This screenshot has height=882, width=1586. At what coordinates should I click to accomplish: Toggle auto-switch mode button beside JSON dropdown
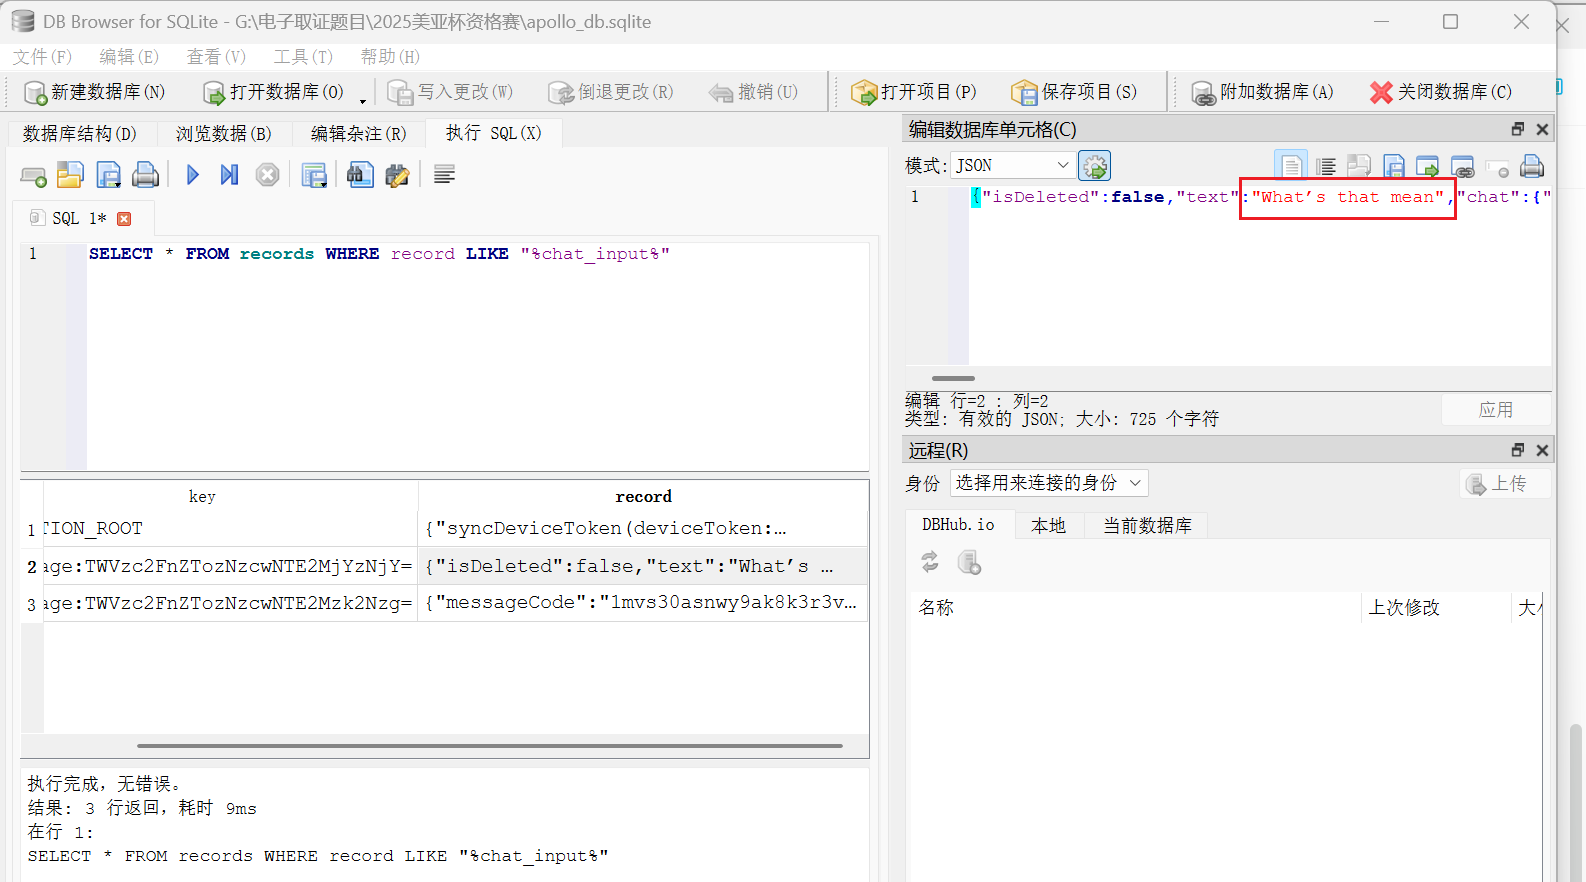(x=1094, y=166)
